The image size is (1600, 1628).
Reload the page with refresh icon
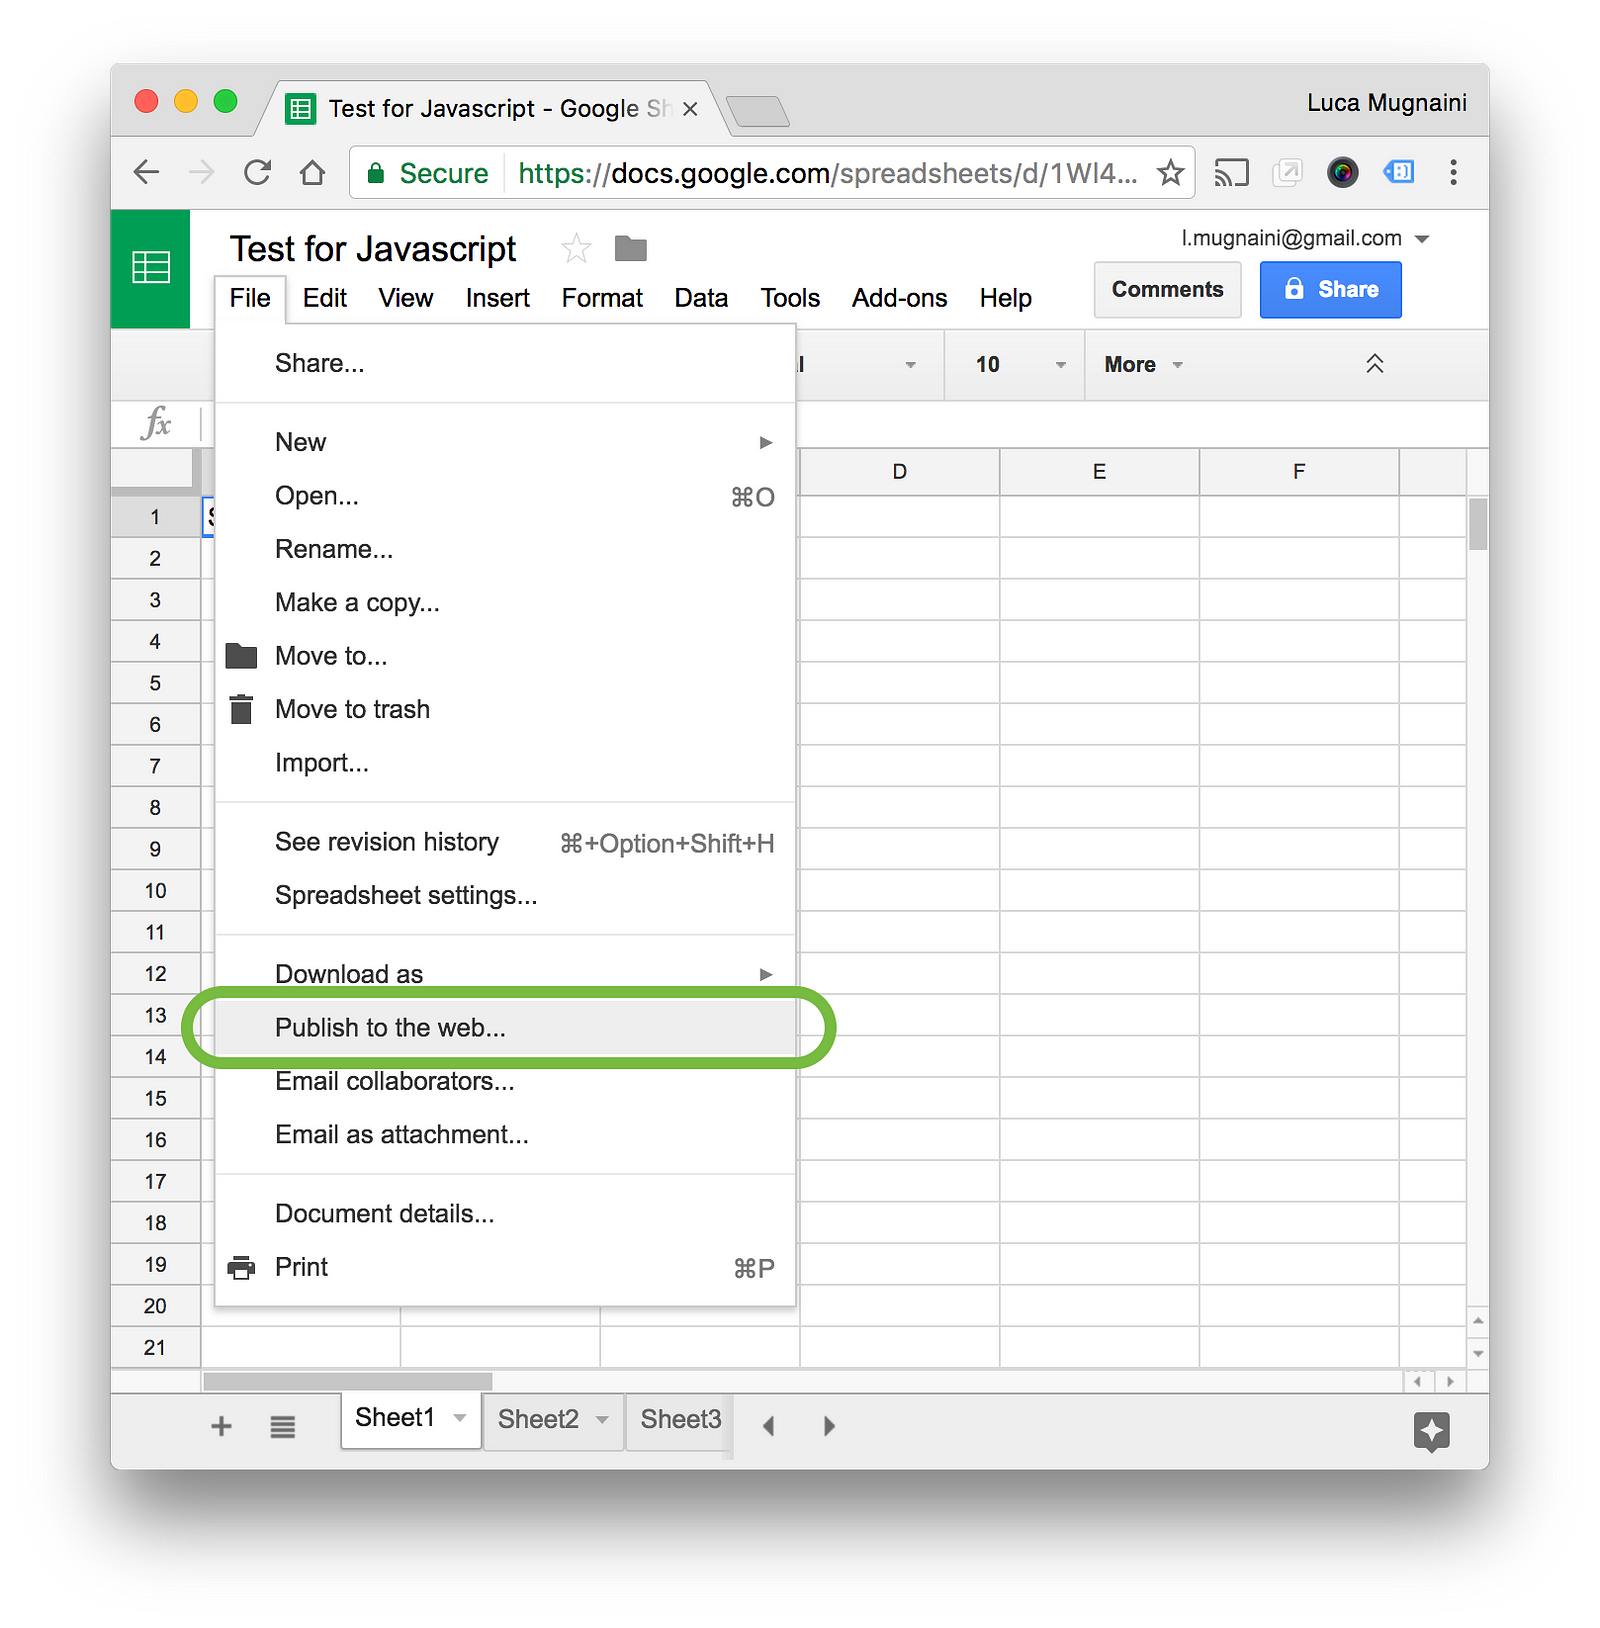258,173
